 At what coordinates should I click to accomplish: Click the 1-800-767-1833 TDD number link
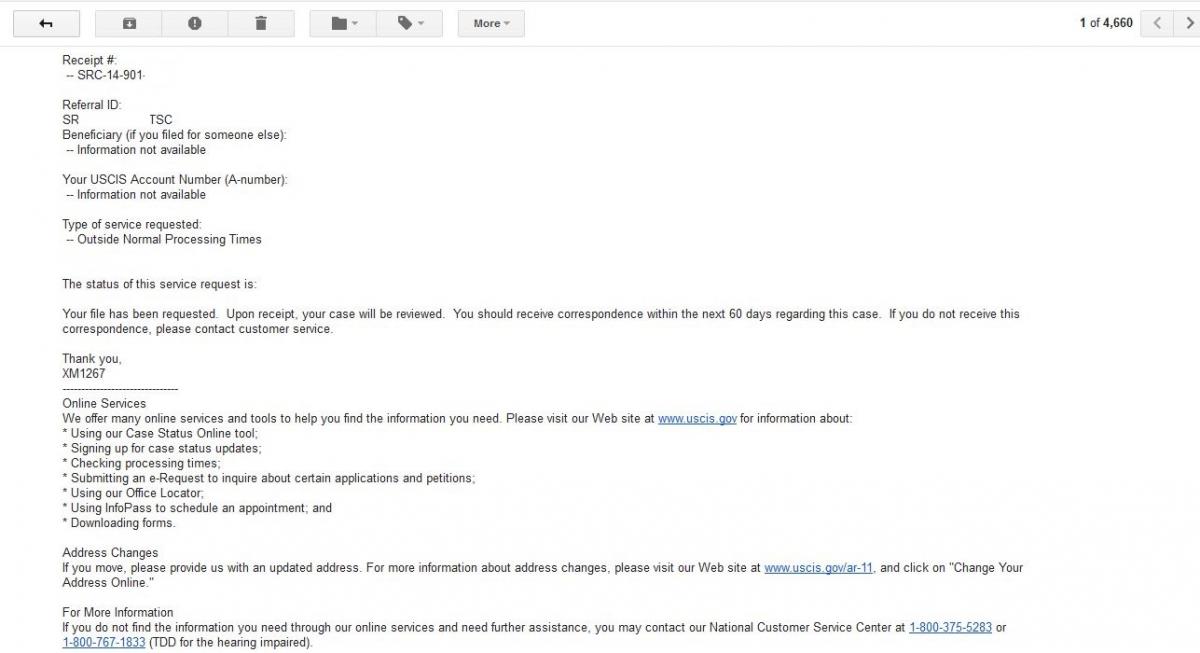click(104, 643)
